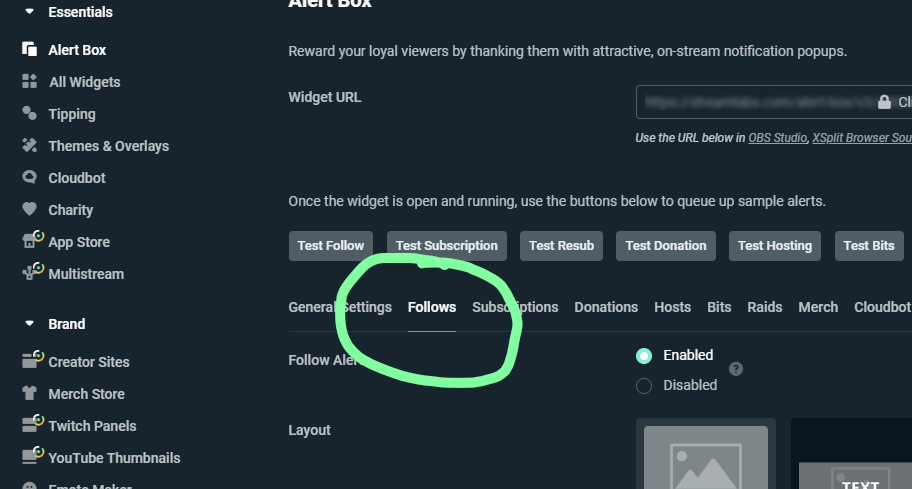Select the Disabled radio button
The height and width of the screenshot is (489, 912).
click(x=644, y=385)
